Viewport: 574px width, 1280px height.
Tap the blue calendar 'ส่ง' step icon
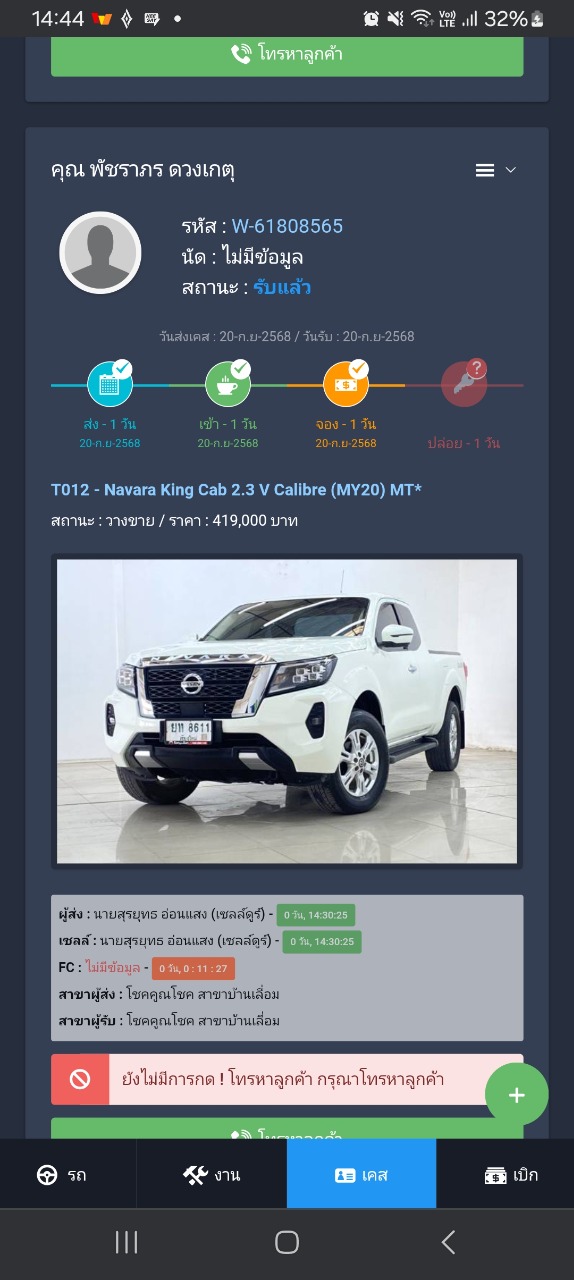pos(110,384)
